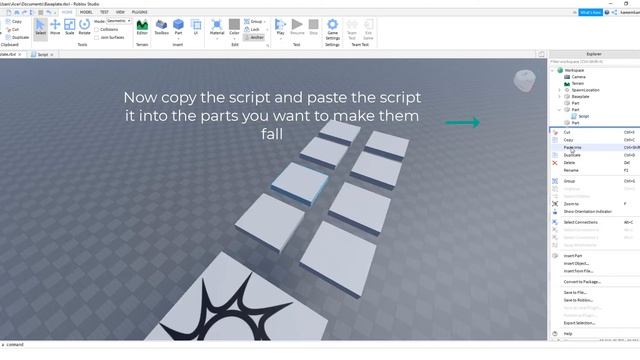Viewport: 640px width, 360px height.
Task: Click Copy in the Clipboard section
Action: pos(14,21)
